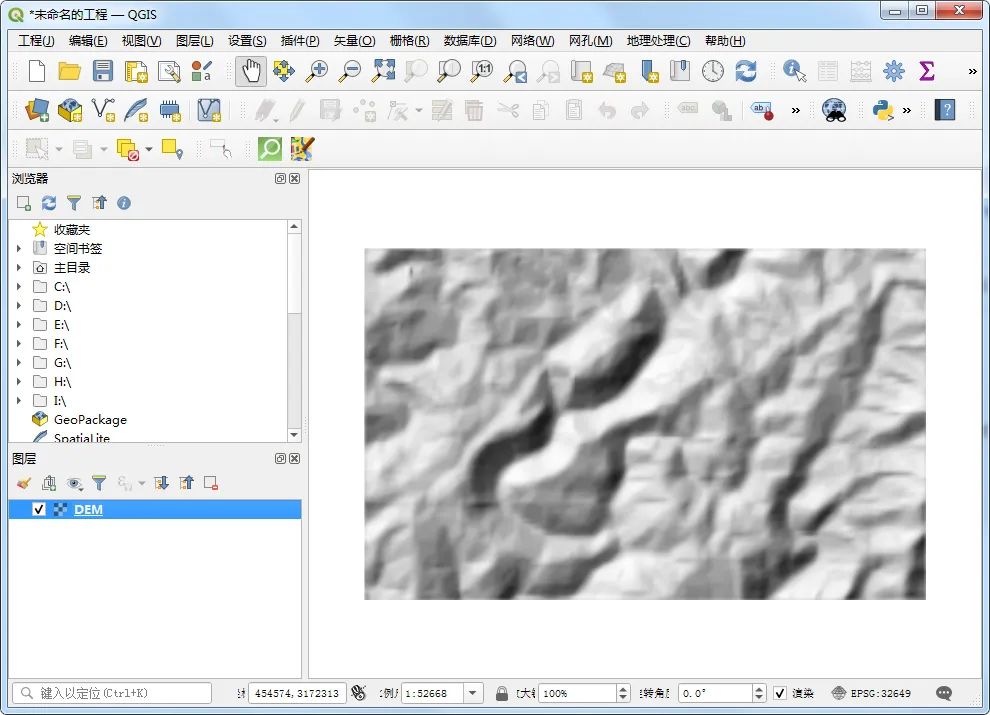990x715 pixels.
Task: Toggle the Render checkbox in status bar
Action: [780, 693]
